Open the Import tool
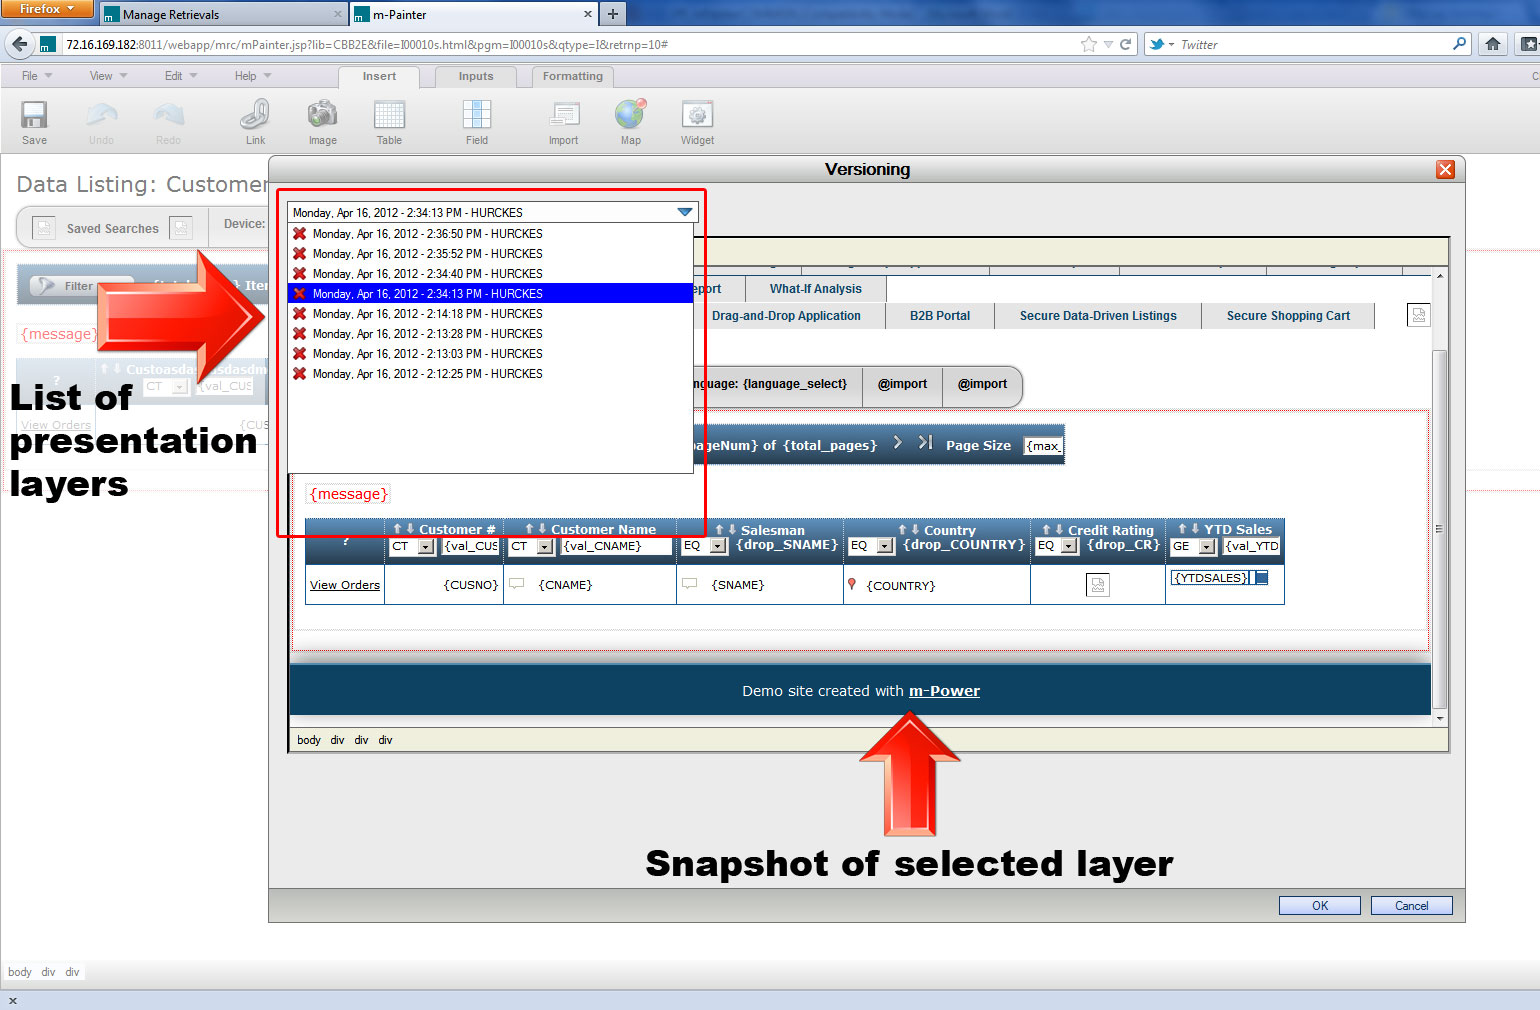1540x1010 pixels. [x=564, y=116]
